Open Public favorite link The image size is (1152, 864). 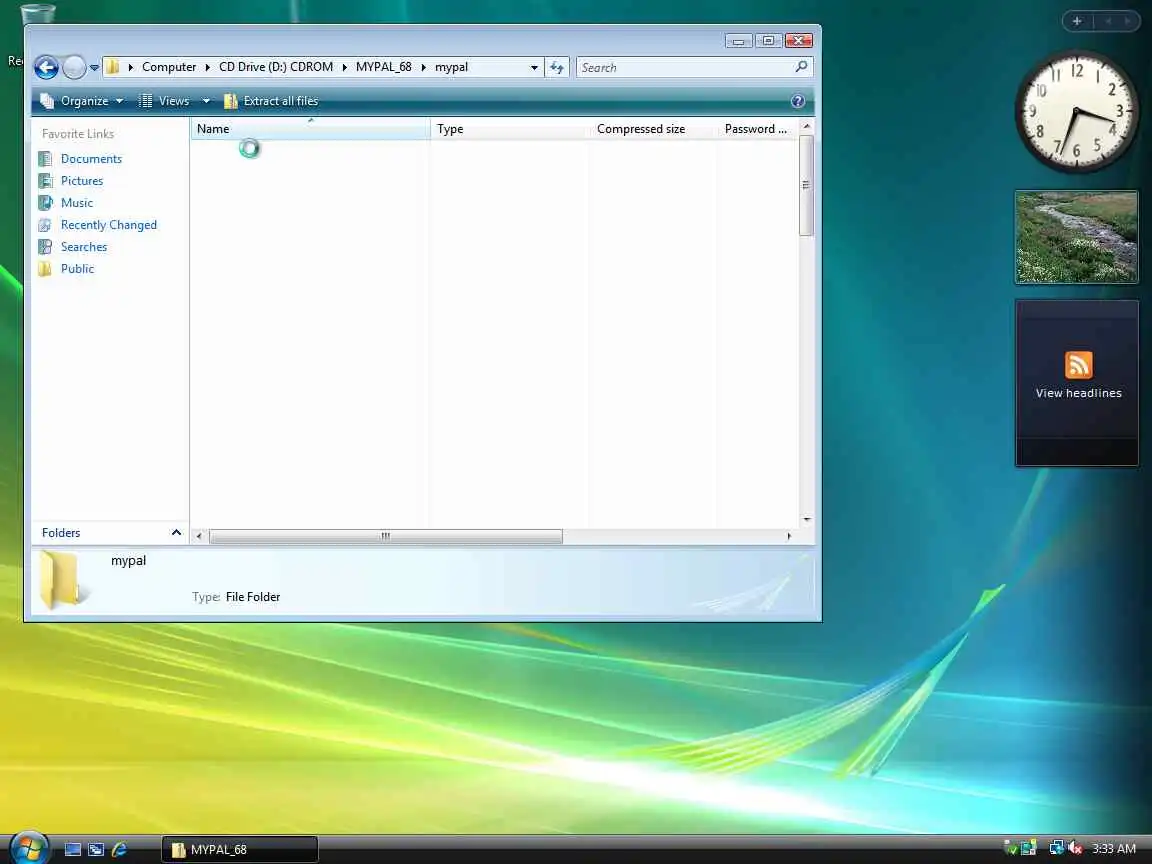point(77,269)
